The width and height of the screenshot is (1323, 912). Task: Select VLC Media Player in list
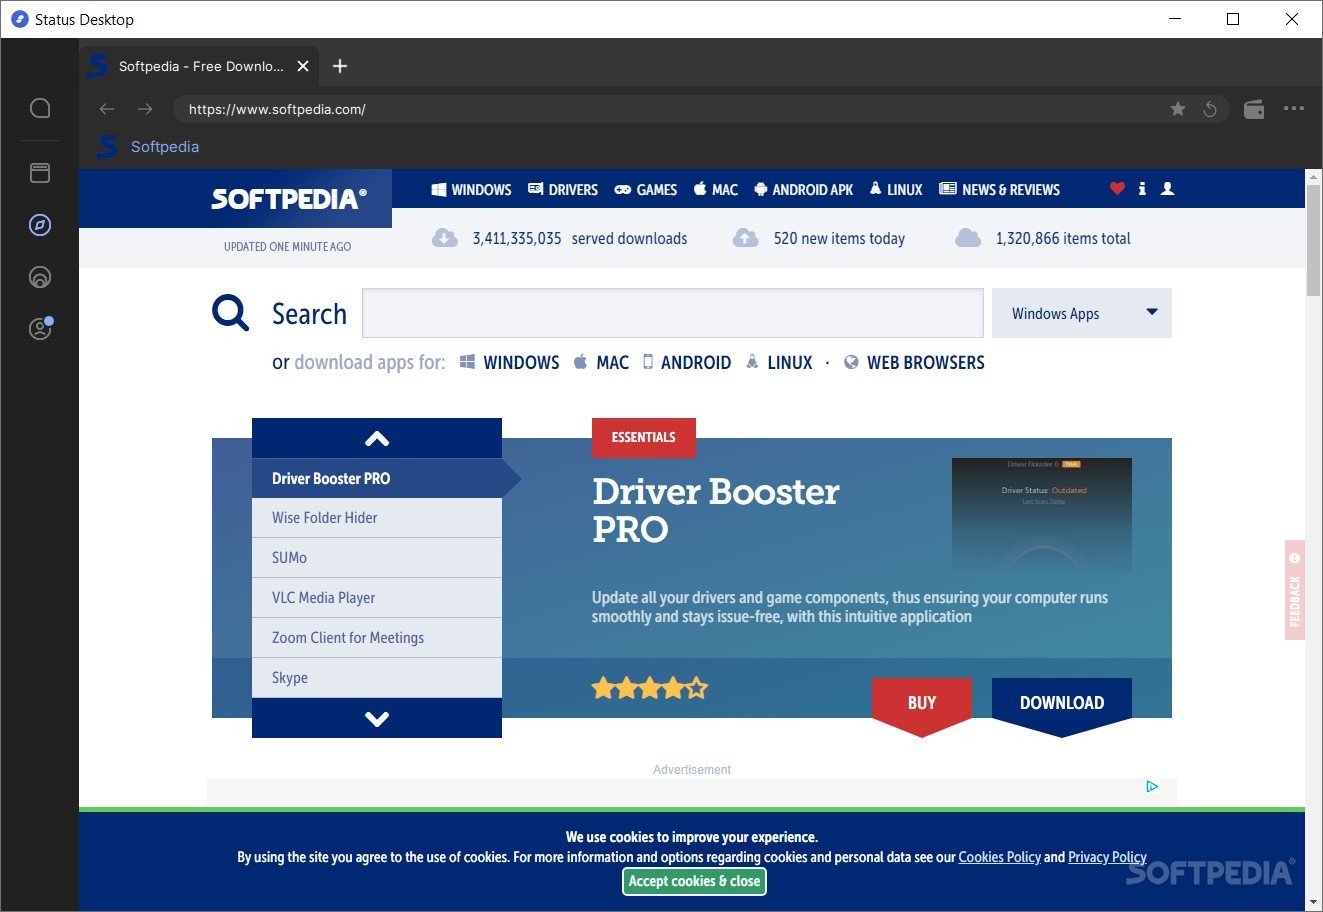pos(377,598)
